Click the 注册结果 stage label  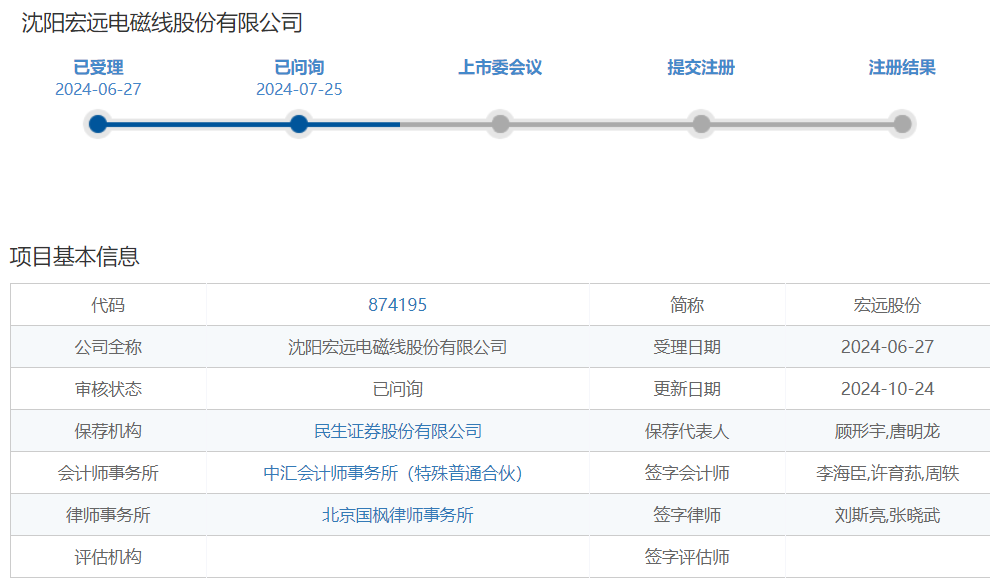902,68
